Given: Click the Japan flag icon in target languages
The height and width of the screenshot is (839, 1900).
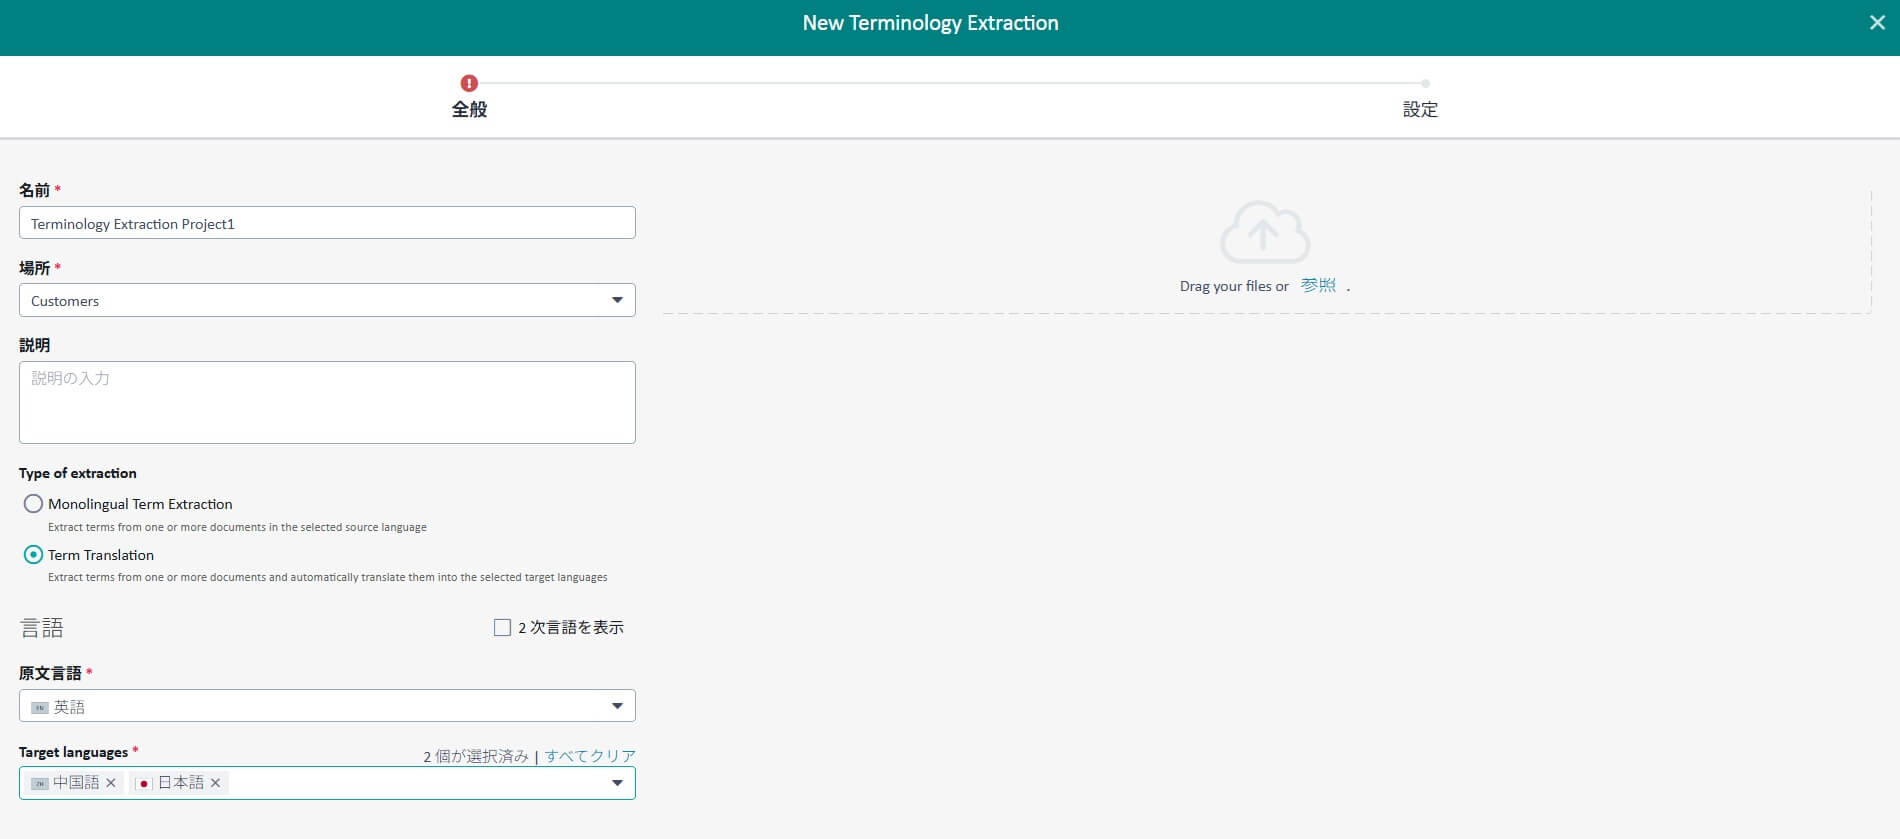Looking at the screenshot, I should point(144,783).
